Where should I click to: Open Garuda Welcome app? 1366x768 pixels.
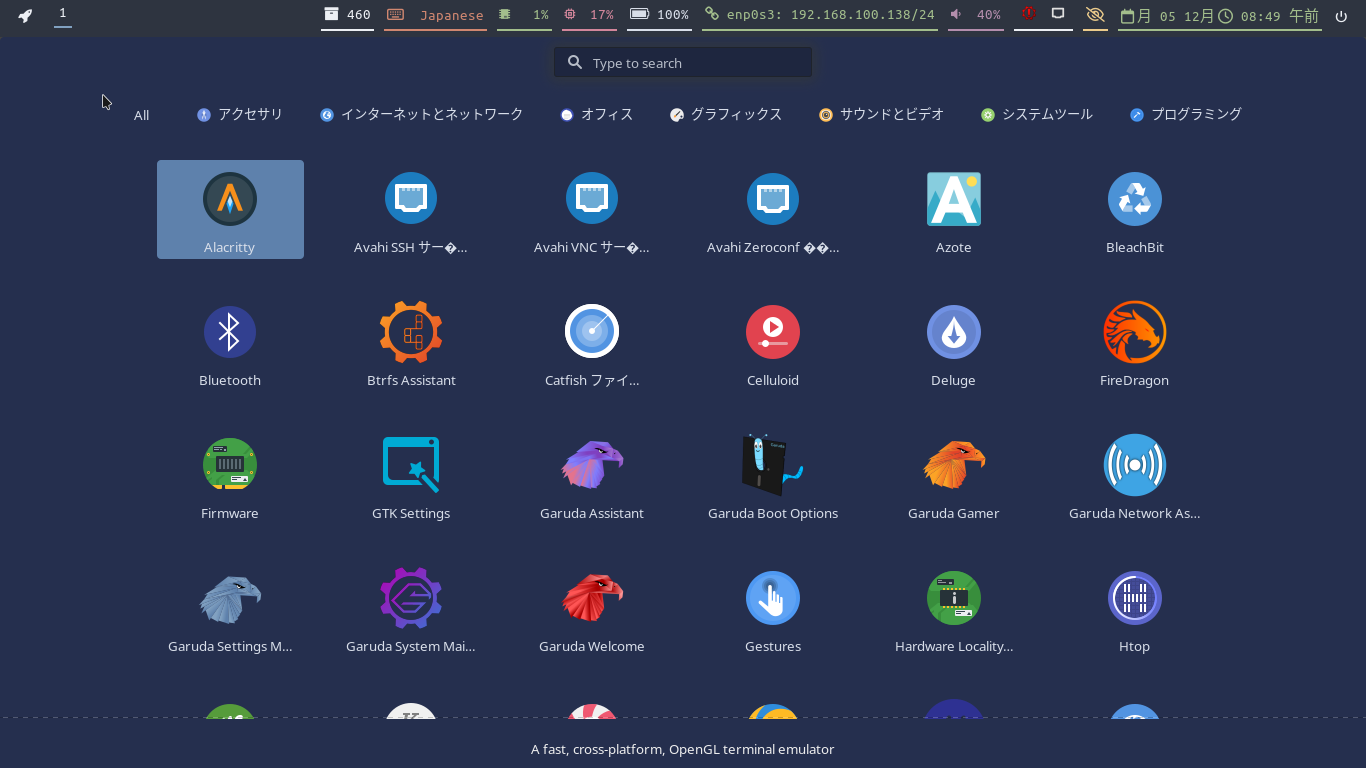pyautogui.click(x=592, y=608)
